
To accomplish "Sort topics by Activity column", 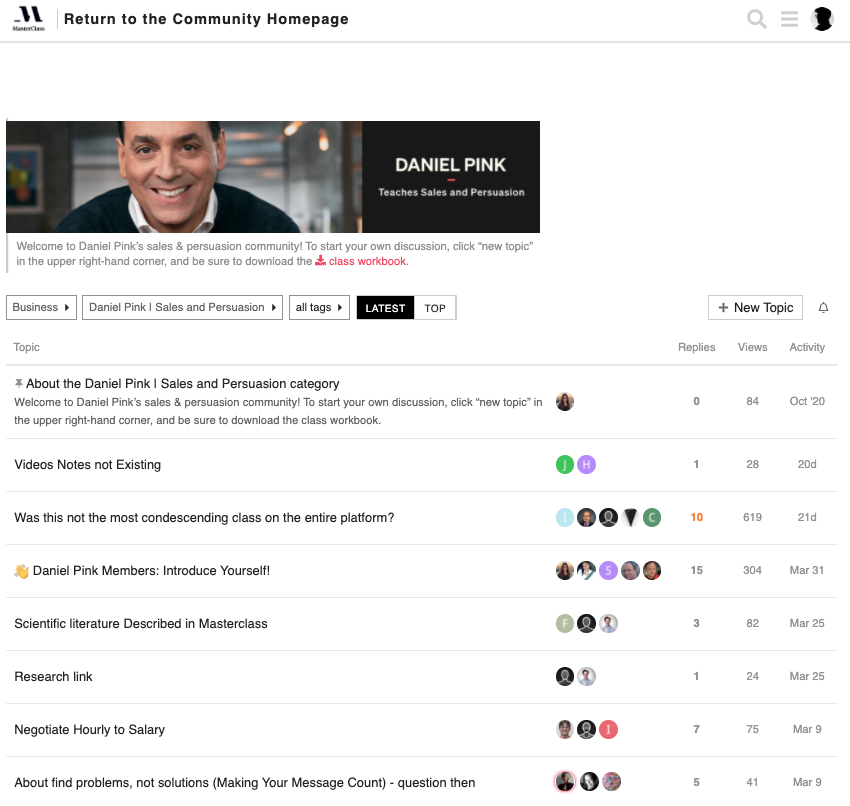I will pyautogui.click(x=807, y=347).
